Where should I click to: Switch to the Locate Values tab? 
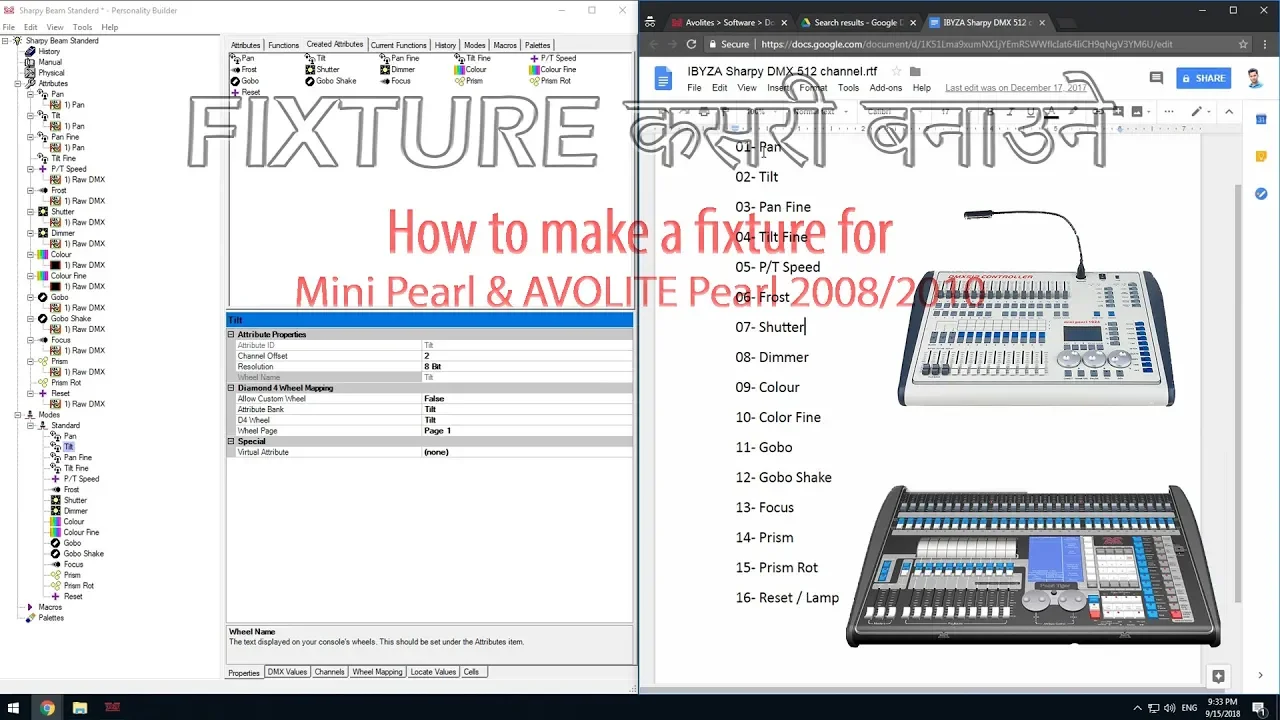[x=433, y=672]
